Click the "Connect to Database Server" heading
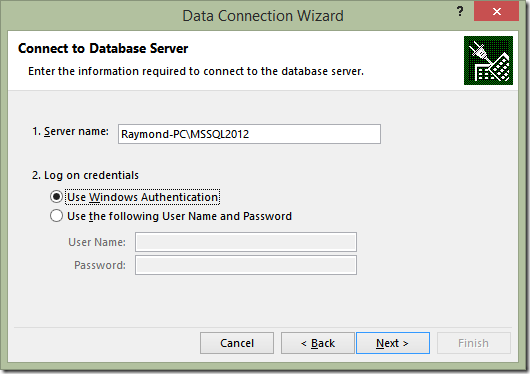The width and height of the screenshot is (530, 374). click(x=103, y=48)
